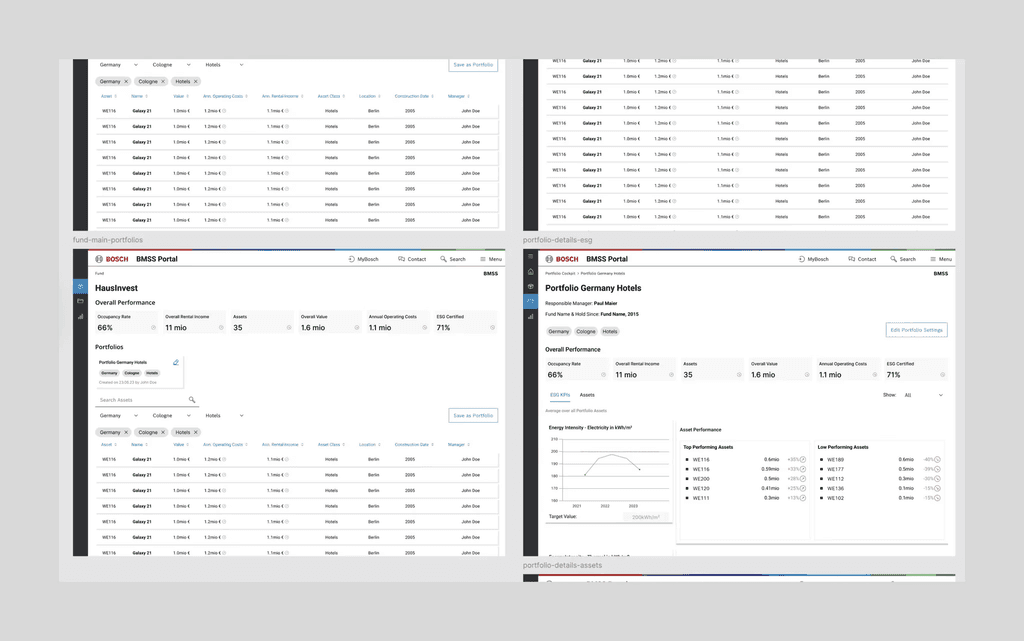Click the pencil edit icon on Portfolio Germany Hotels card

tap(176, 362)
